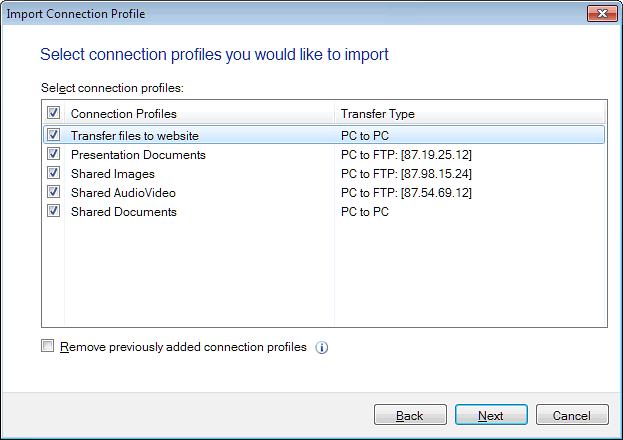The height and width of the screenshot is (440, 623).
Task: Toggle the select-all checkbox in header
Action: (x=53, y=114)
